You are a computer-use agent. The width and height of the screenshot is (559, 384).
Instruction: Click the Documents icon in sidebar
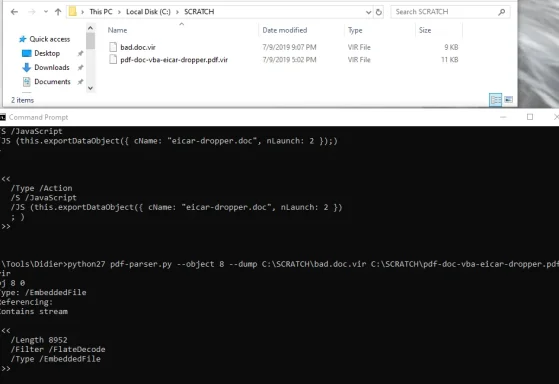[x=27, y=82]
